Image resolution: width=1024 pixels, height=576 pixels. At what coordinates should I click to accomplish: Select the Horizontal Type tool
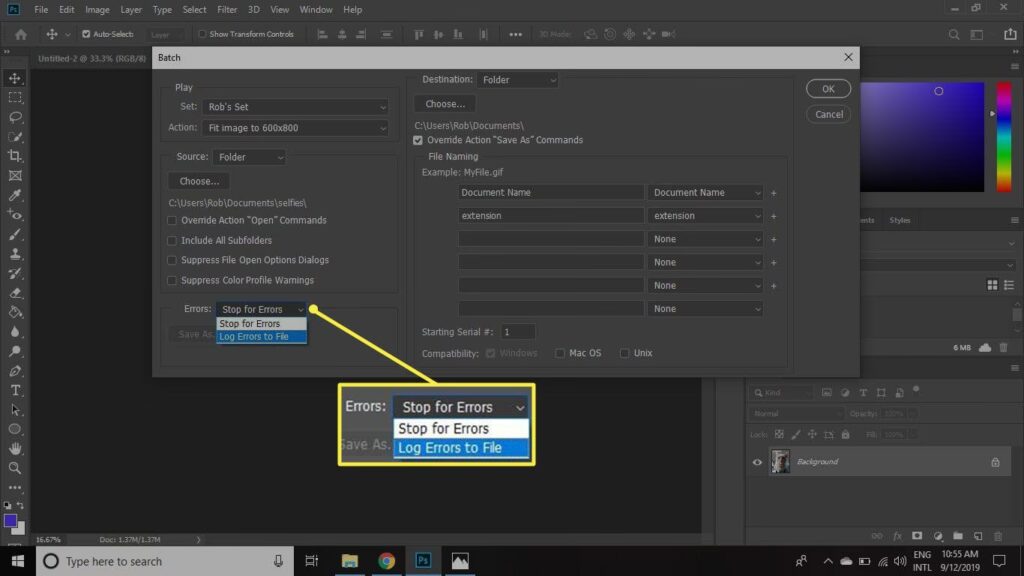(x=15, y=390)
